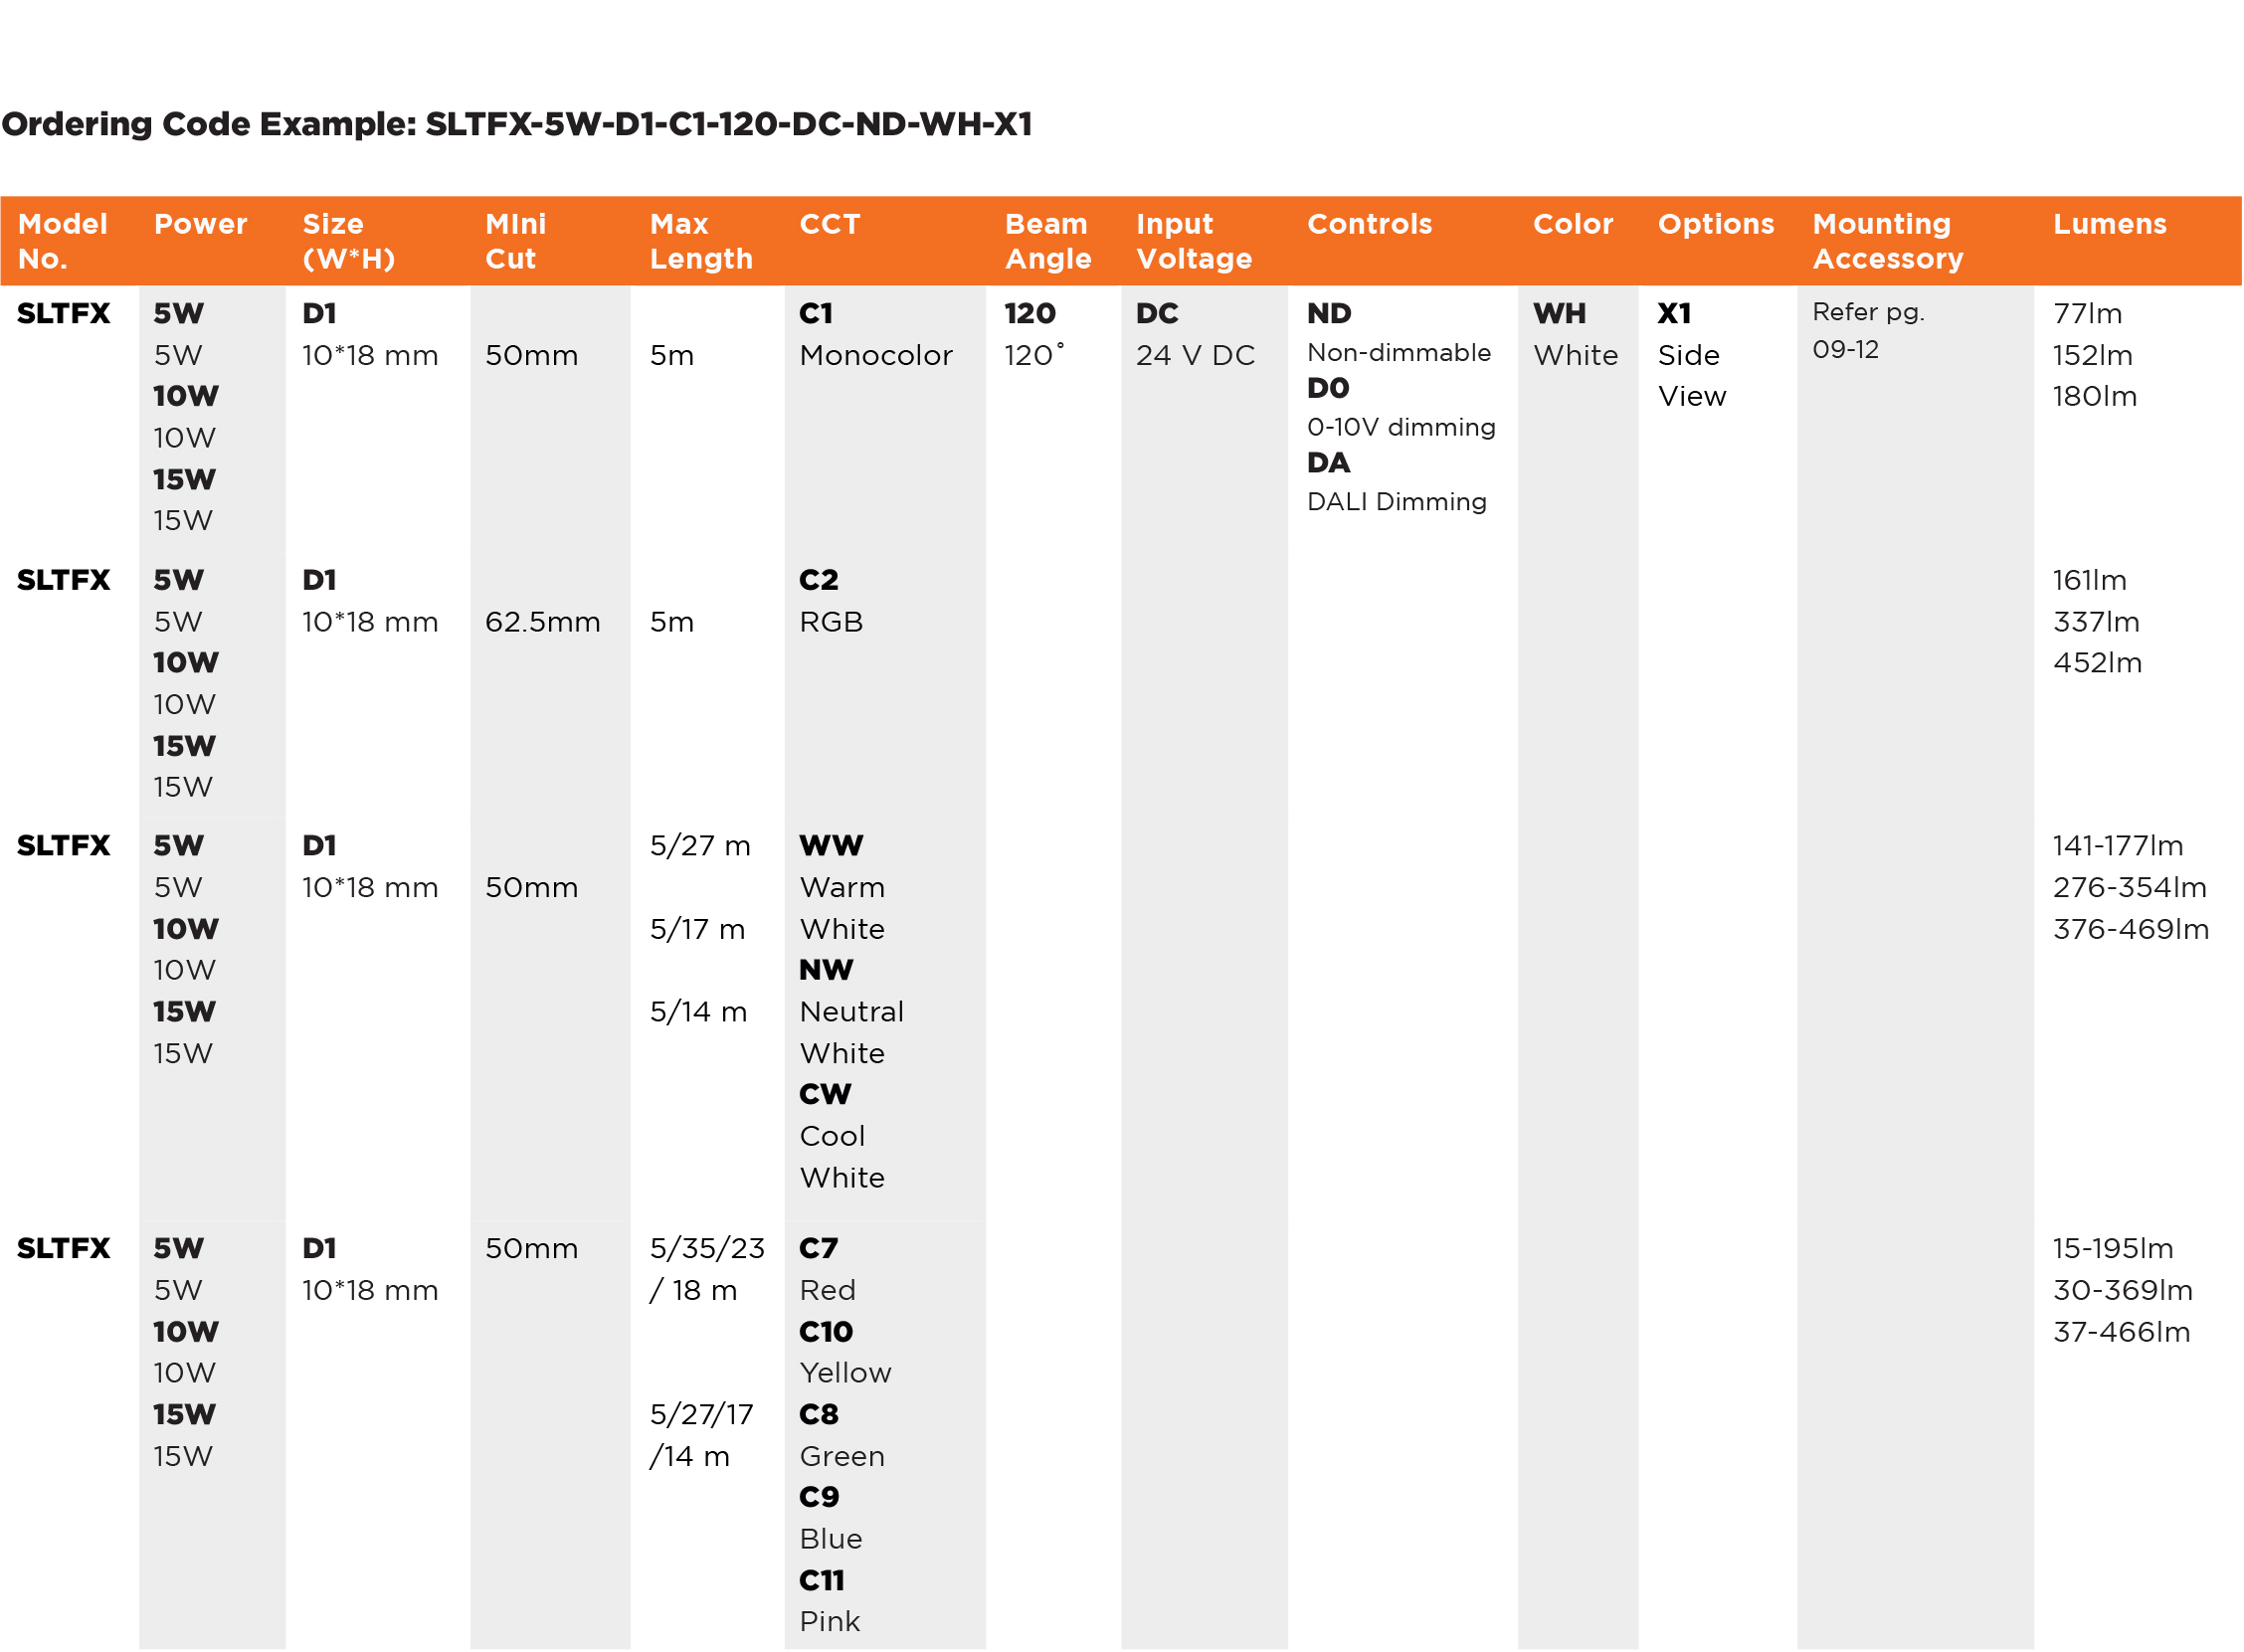This screenshot has width=2244, height=1652.
Task: Select the '141-177lm' lumens value
Action: (x=2117, y=847)
